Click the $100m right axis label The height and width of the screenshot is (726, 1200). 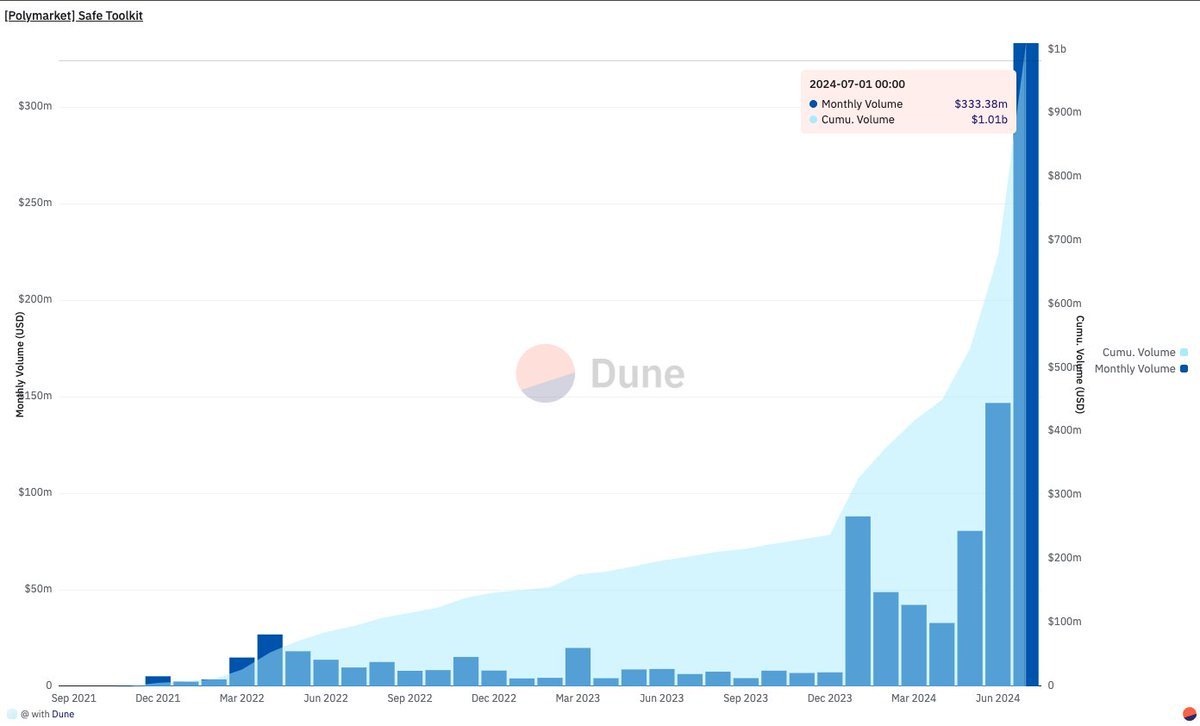(1064, 622)
